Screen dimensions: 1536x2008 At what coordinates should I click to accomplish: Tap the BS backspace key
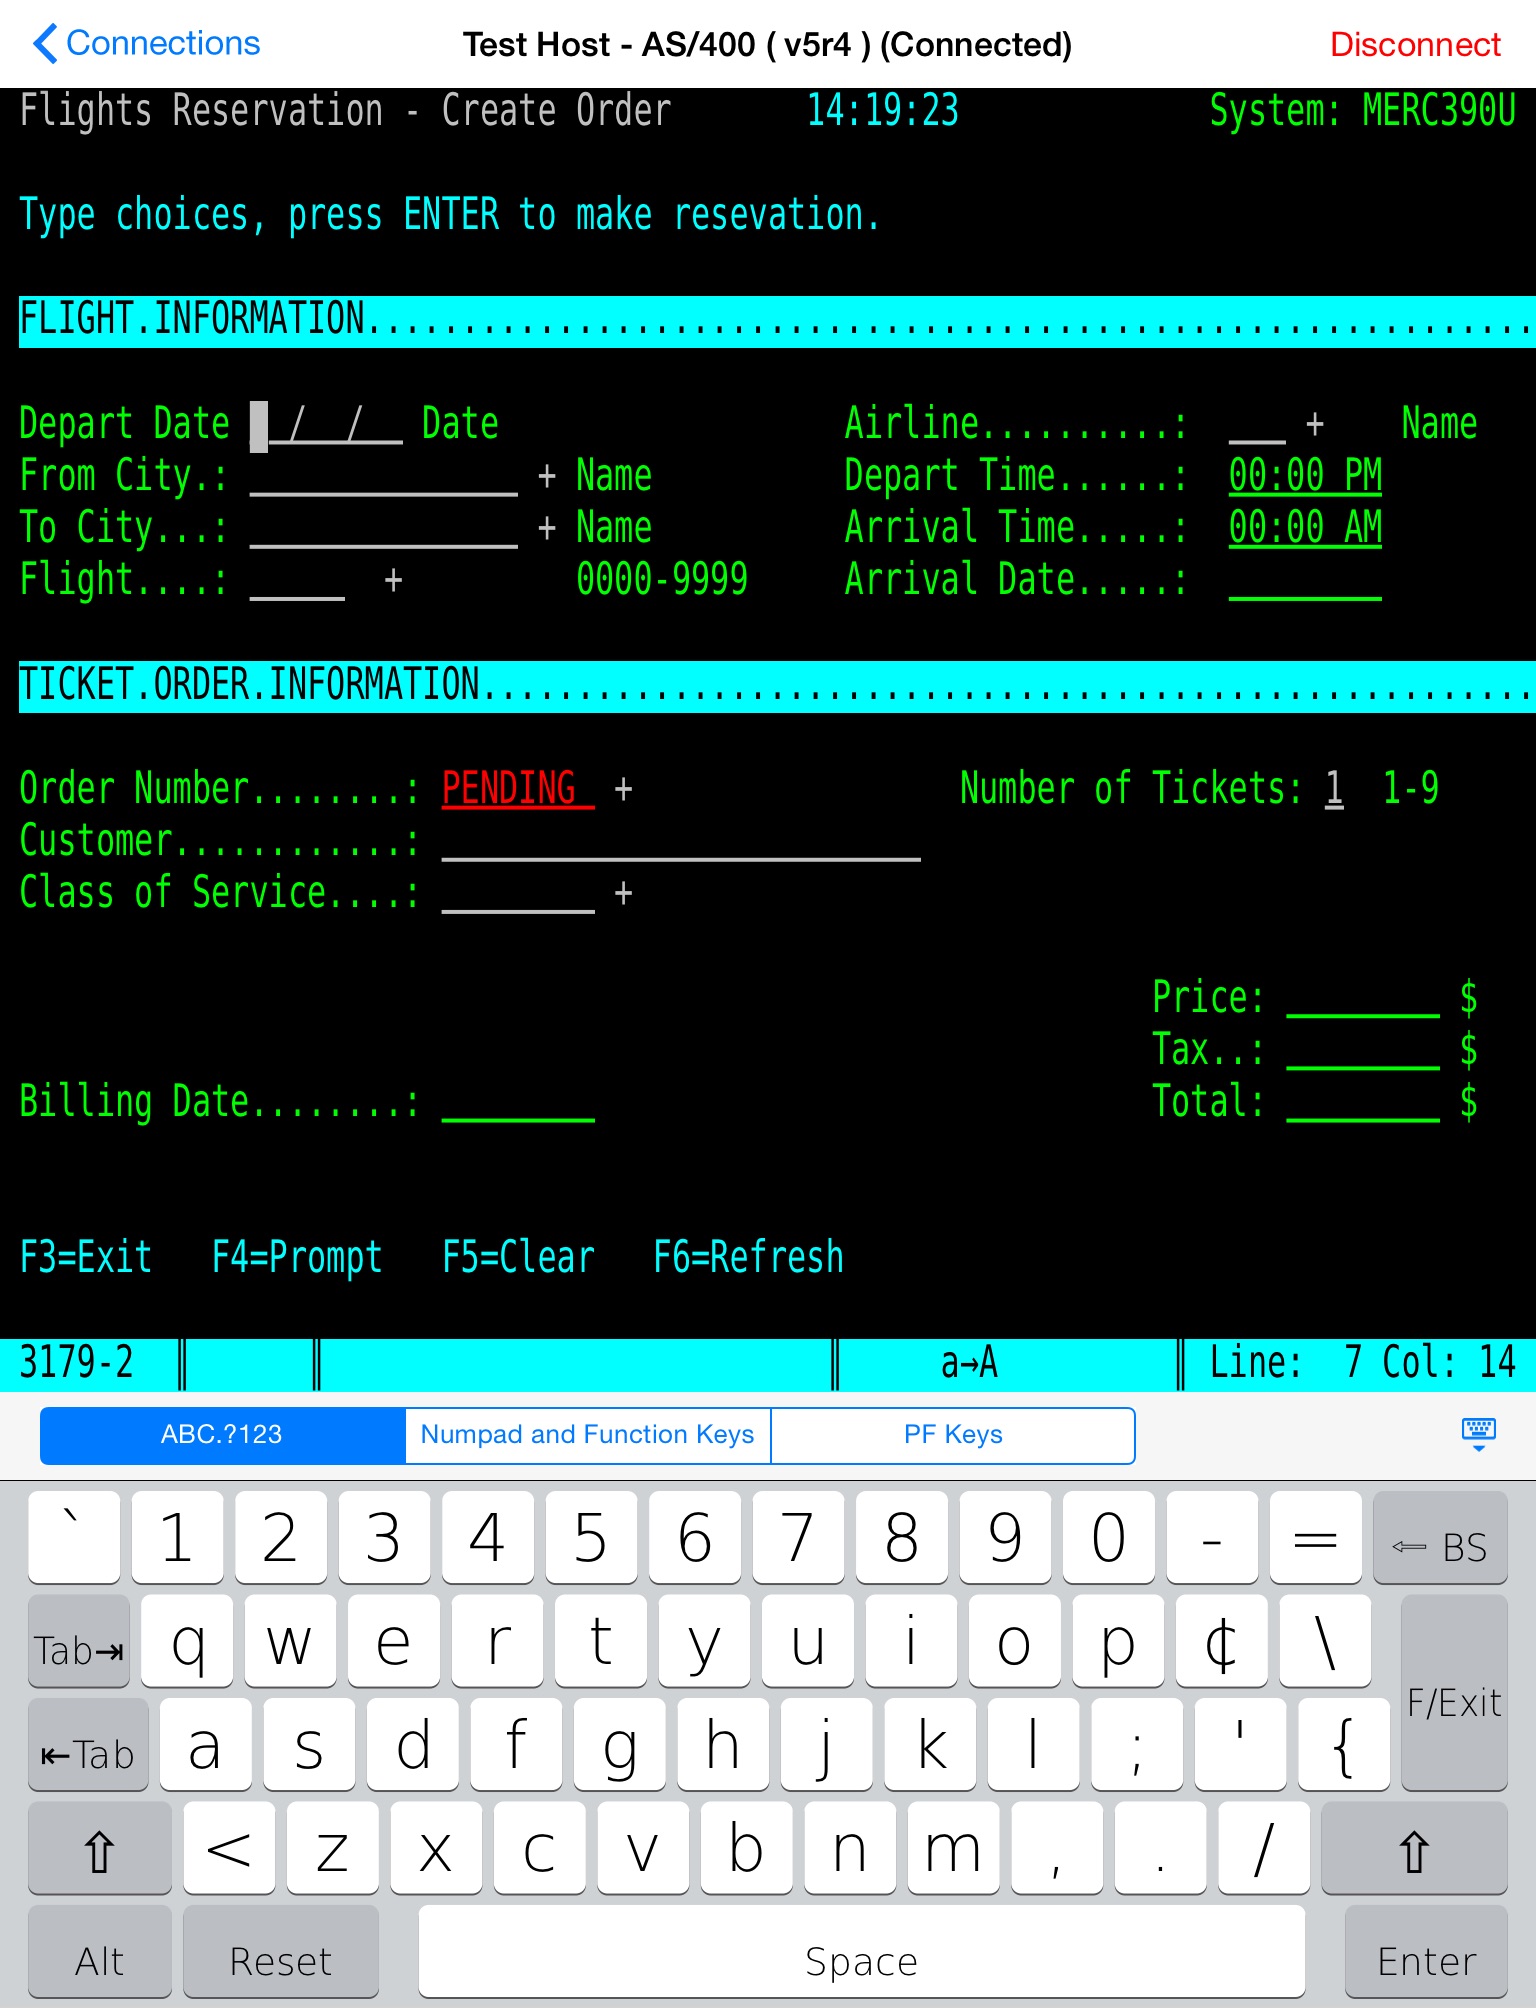[x=1440, y=1538]
